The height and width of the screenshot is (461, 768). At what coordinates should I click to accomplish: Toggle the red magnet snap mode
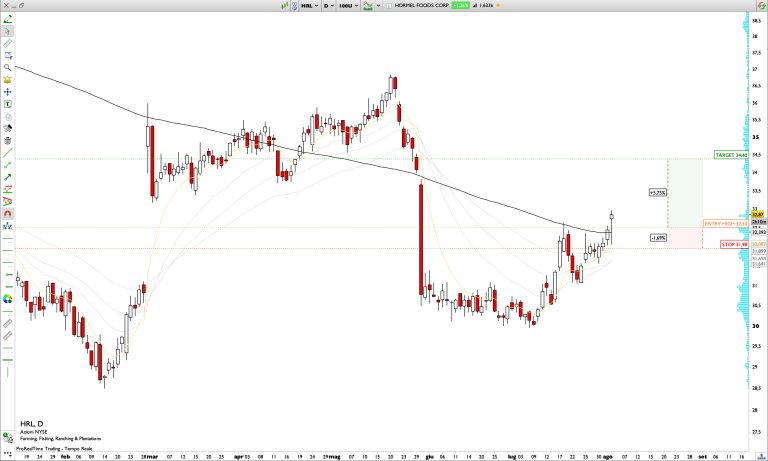click(x=8, y=213)
